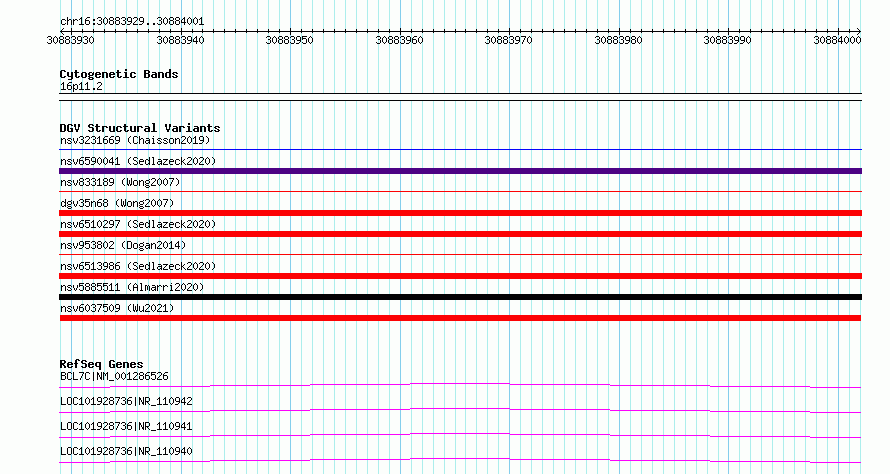Click ruler coordinate 30883960
The height and width of the screenshot is (474, 890).
[400, 40]
